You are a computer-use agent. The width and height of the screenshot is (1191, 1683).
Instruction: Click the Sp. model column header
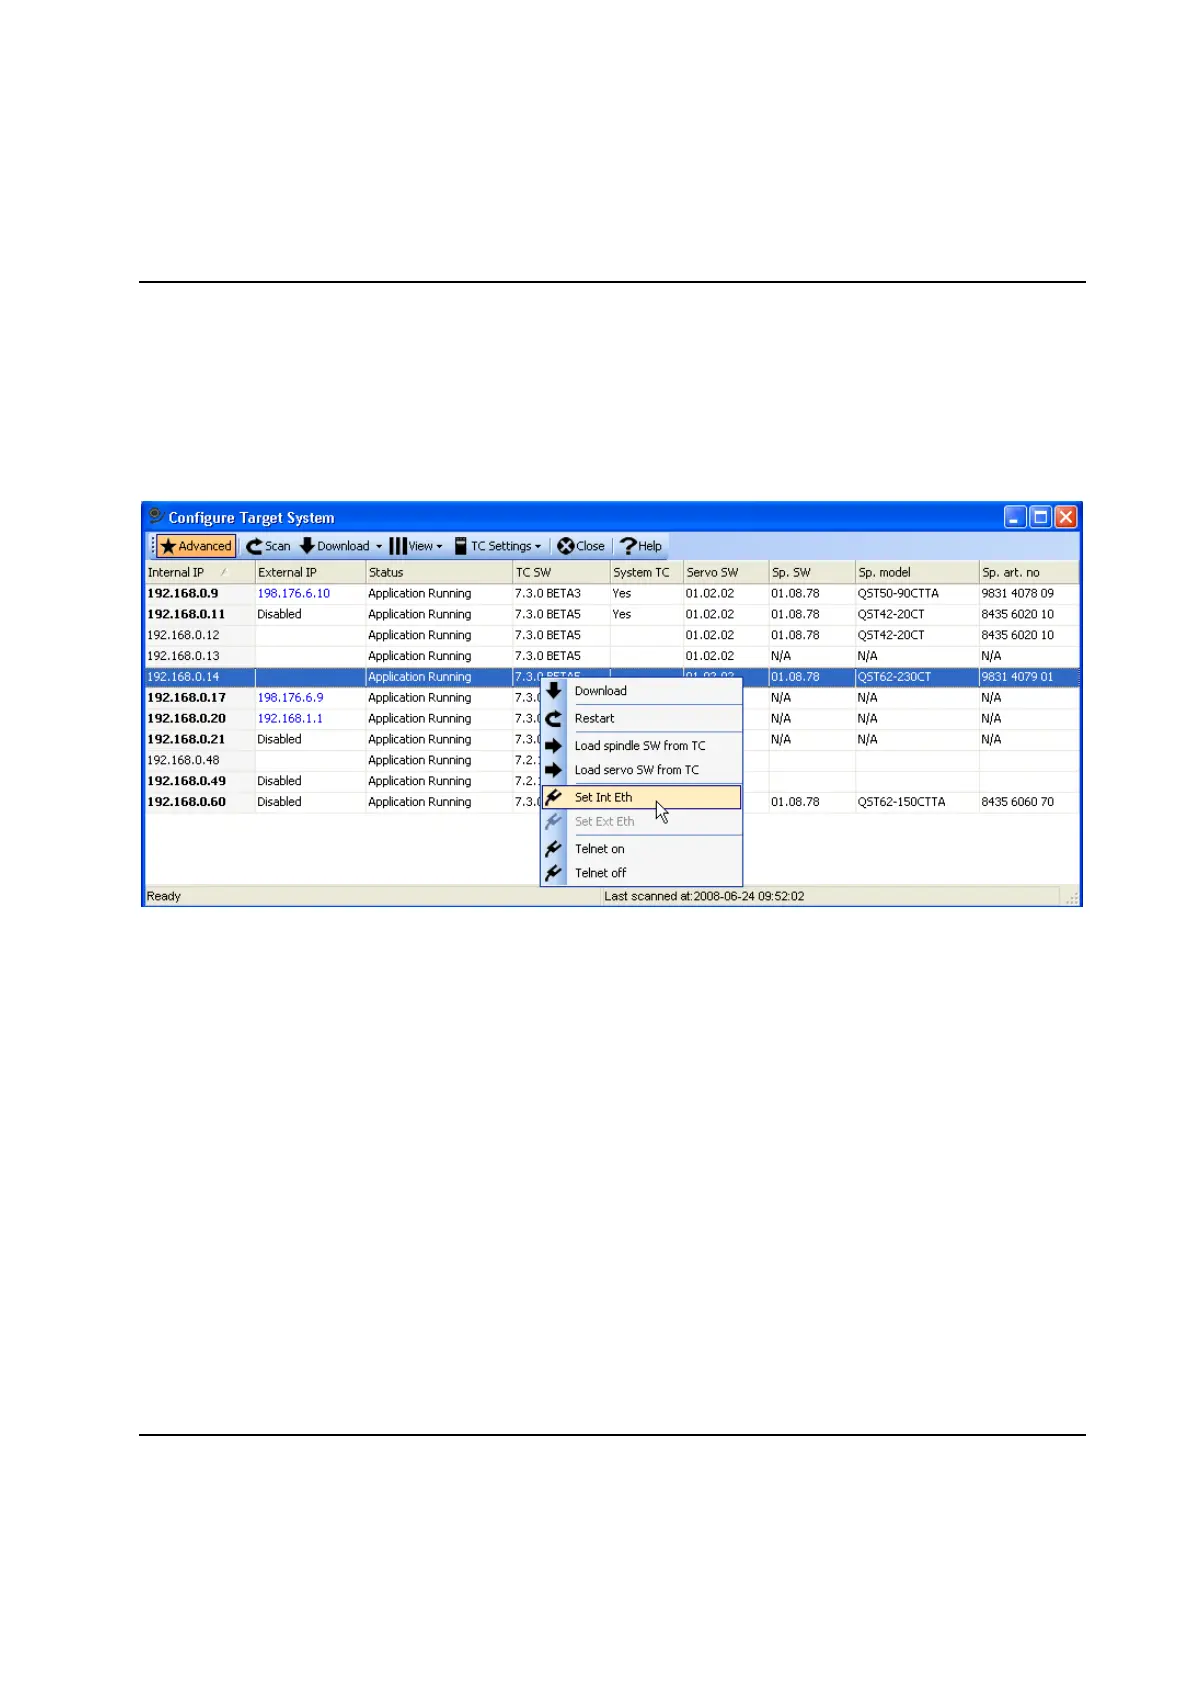[x=916, y=573]
